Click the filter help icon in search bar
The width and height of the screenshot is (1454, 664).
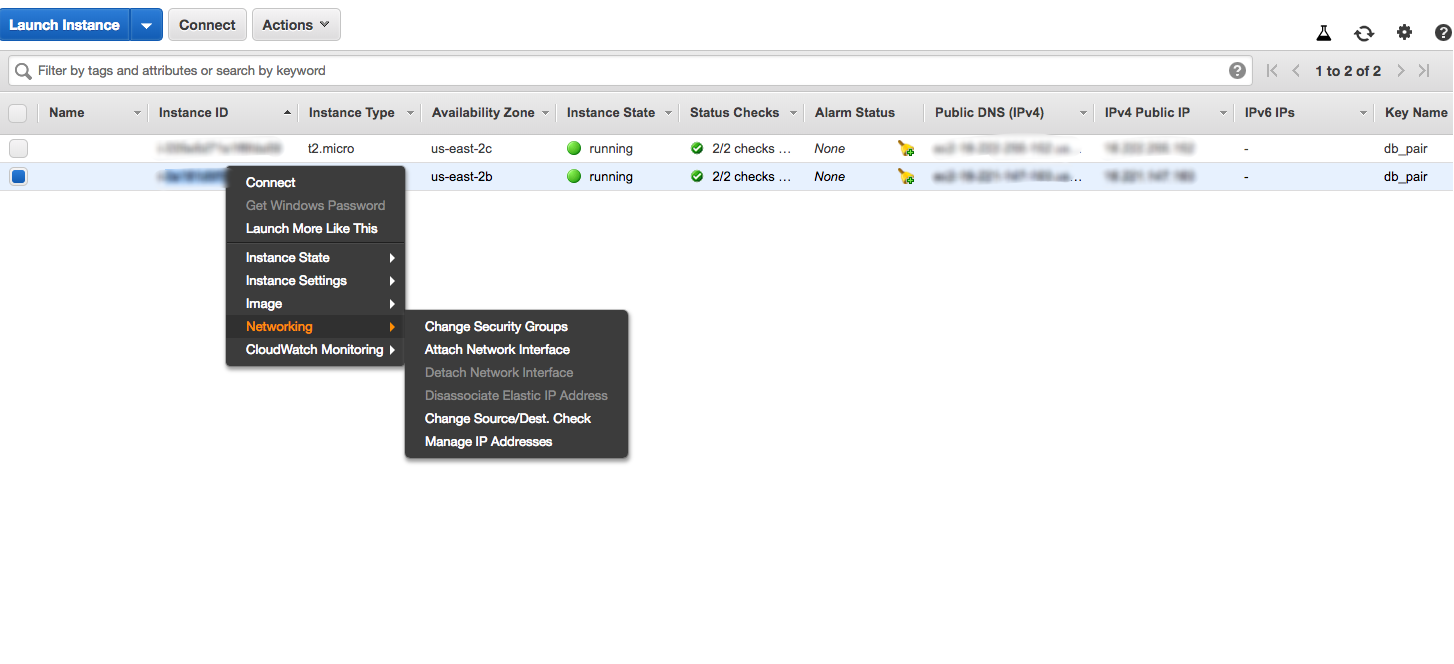pyautogui.click(x=1237, y=71)
